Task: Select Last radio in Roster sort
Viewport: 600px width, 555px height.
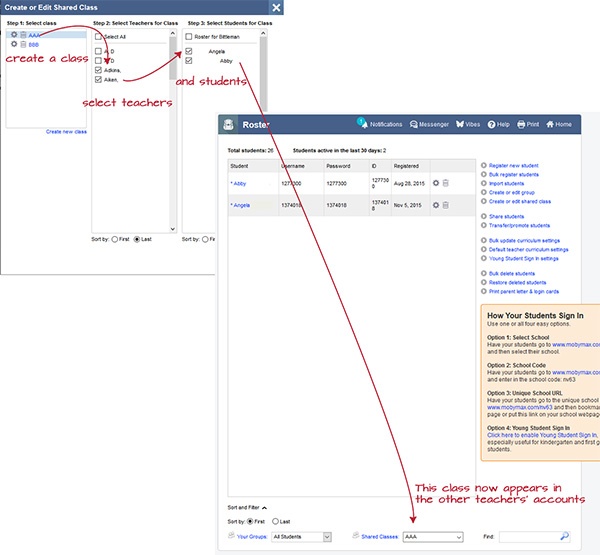Action: 275,521
